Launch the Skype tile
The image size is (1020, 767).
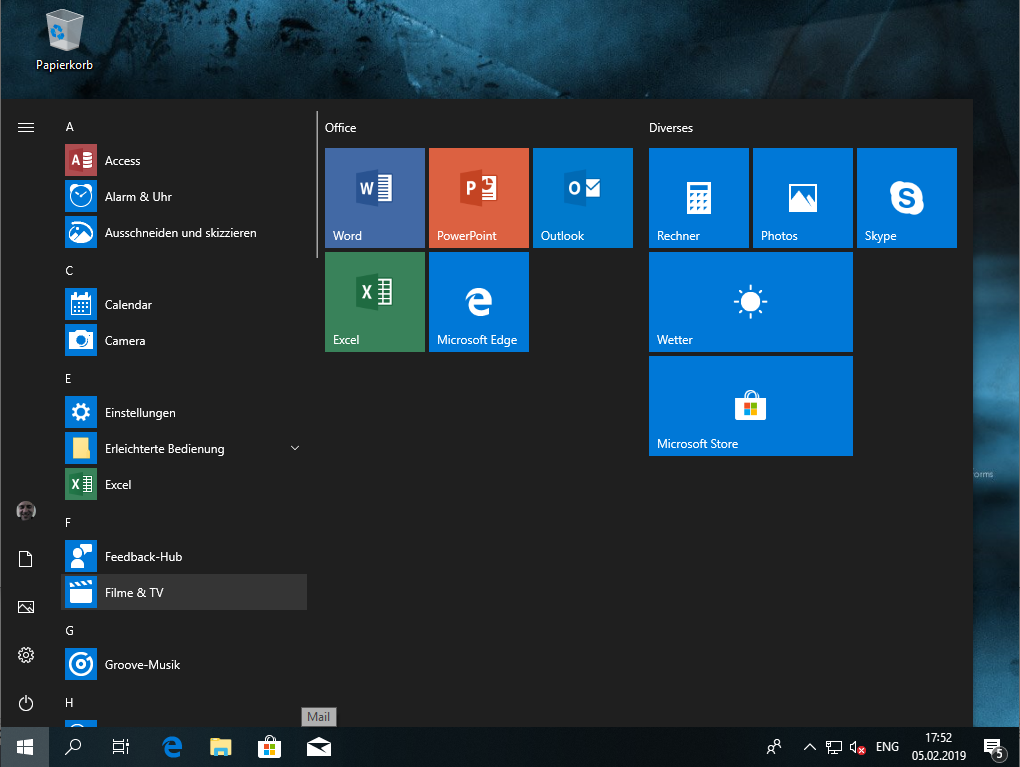point(907,198)
